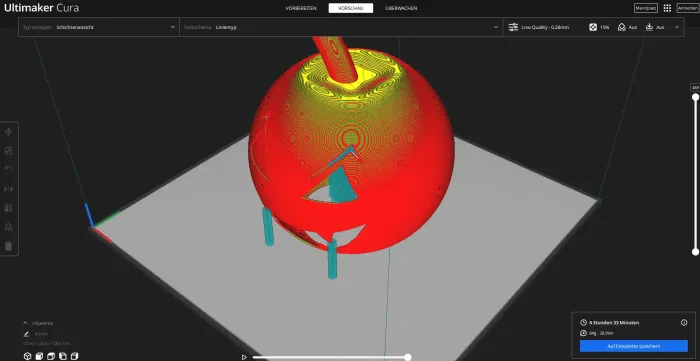
Task: Select the Move tool in left toolbar
Action: pyautogui.click(x=8, y=132)
